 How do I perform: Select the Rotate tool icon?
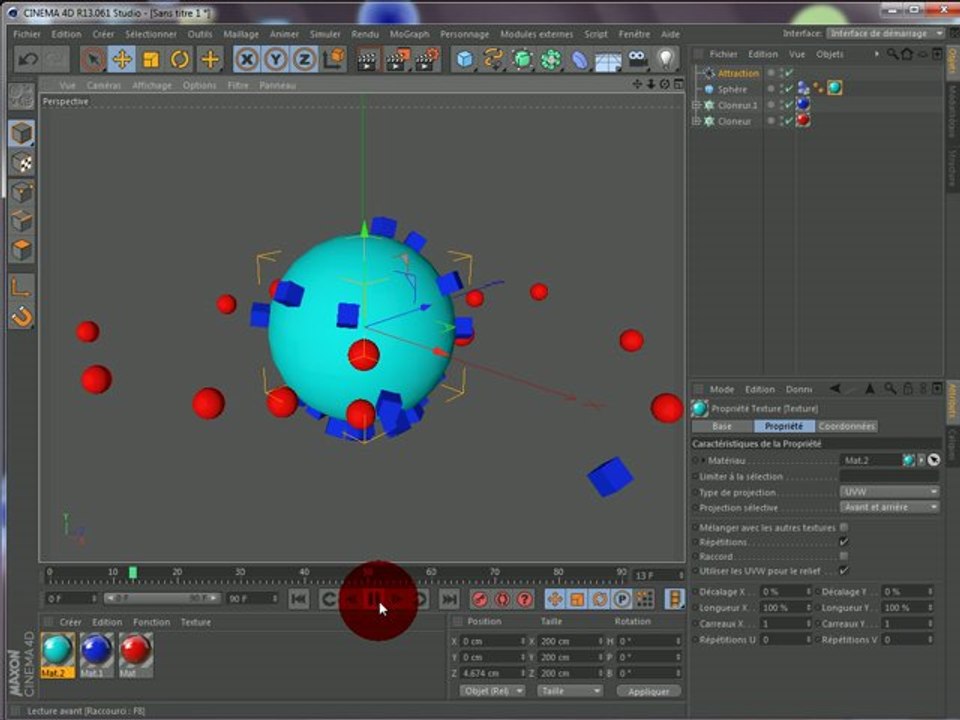pos(180,59)
